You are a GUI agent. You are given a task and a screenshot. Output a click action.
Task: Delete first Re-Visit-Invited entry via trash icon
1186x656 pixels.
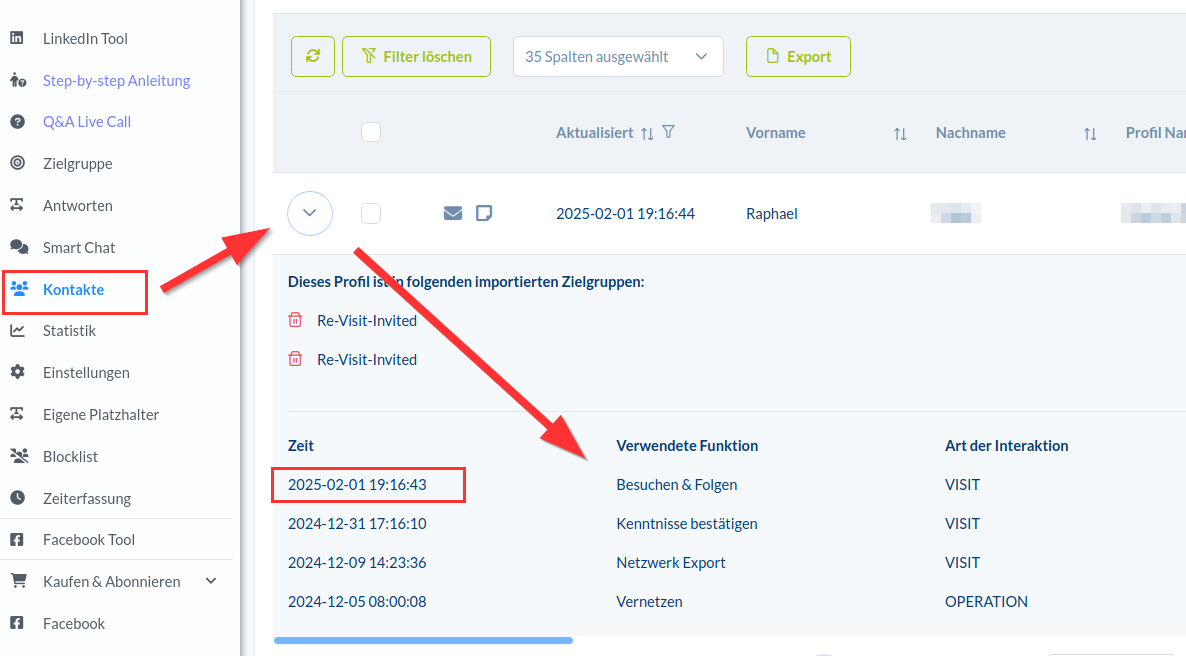coord(295,321)
